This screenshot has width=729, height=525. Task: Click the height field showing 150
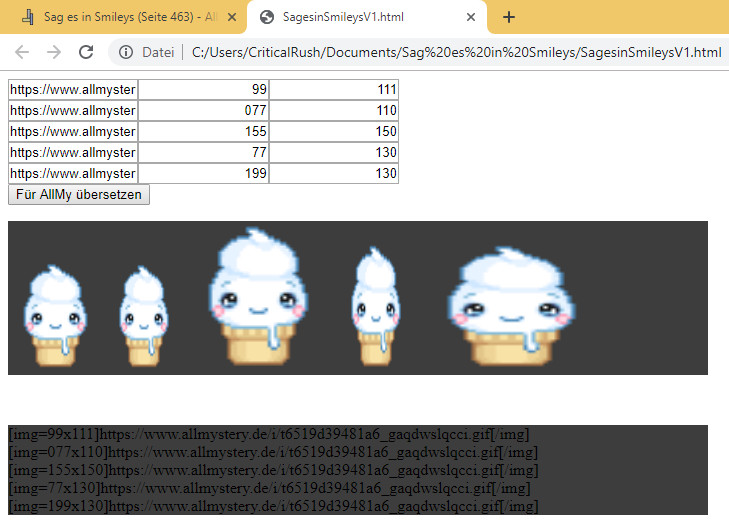[x=334, y=131]
